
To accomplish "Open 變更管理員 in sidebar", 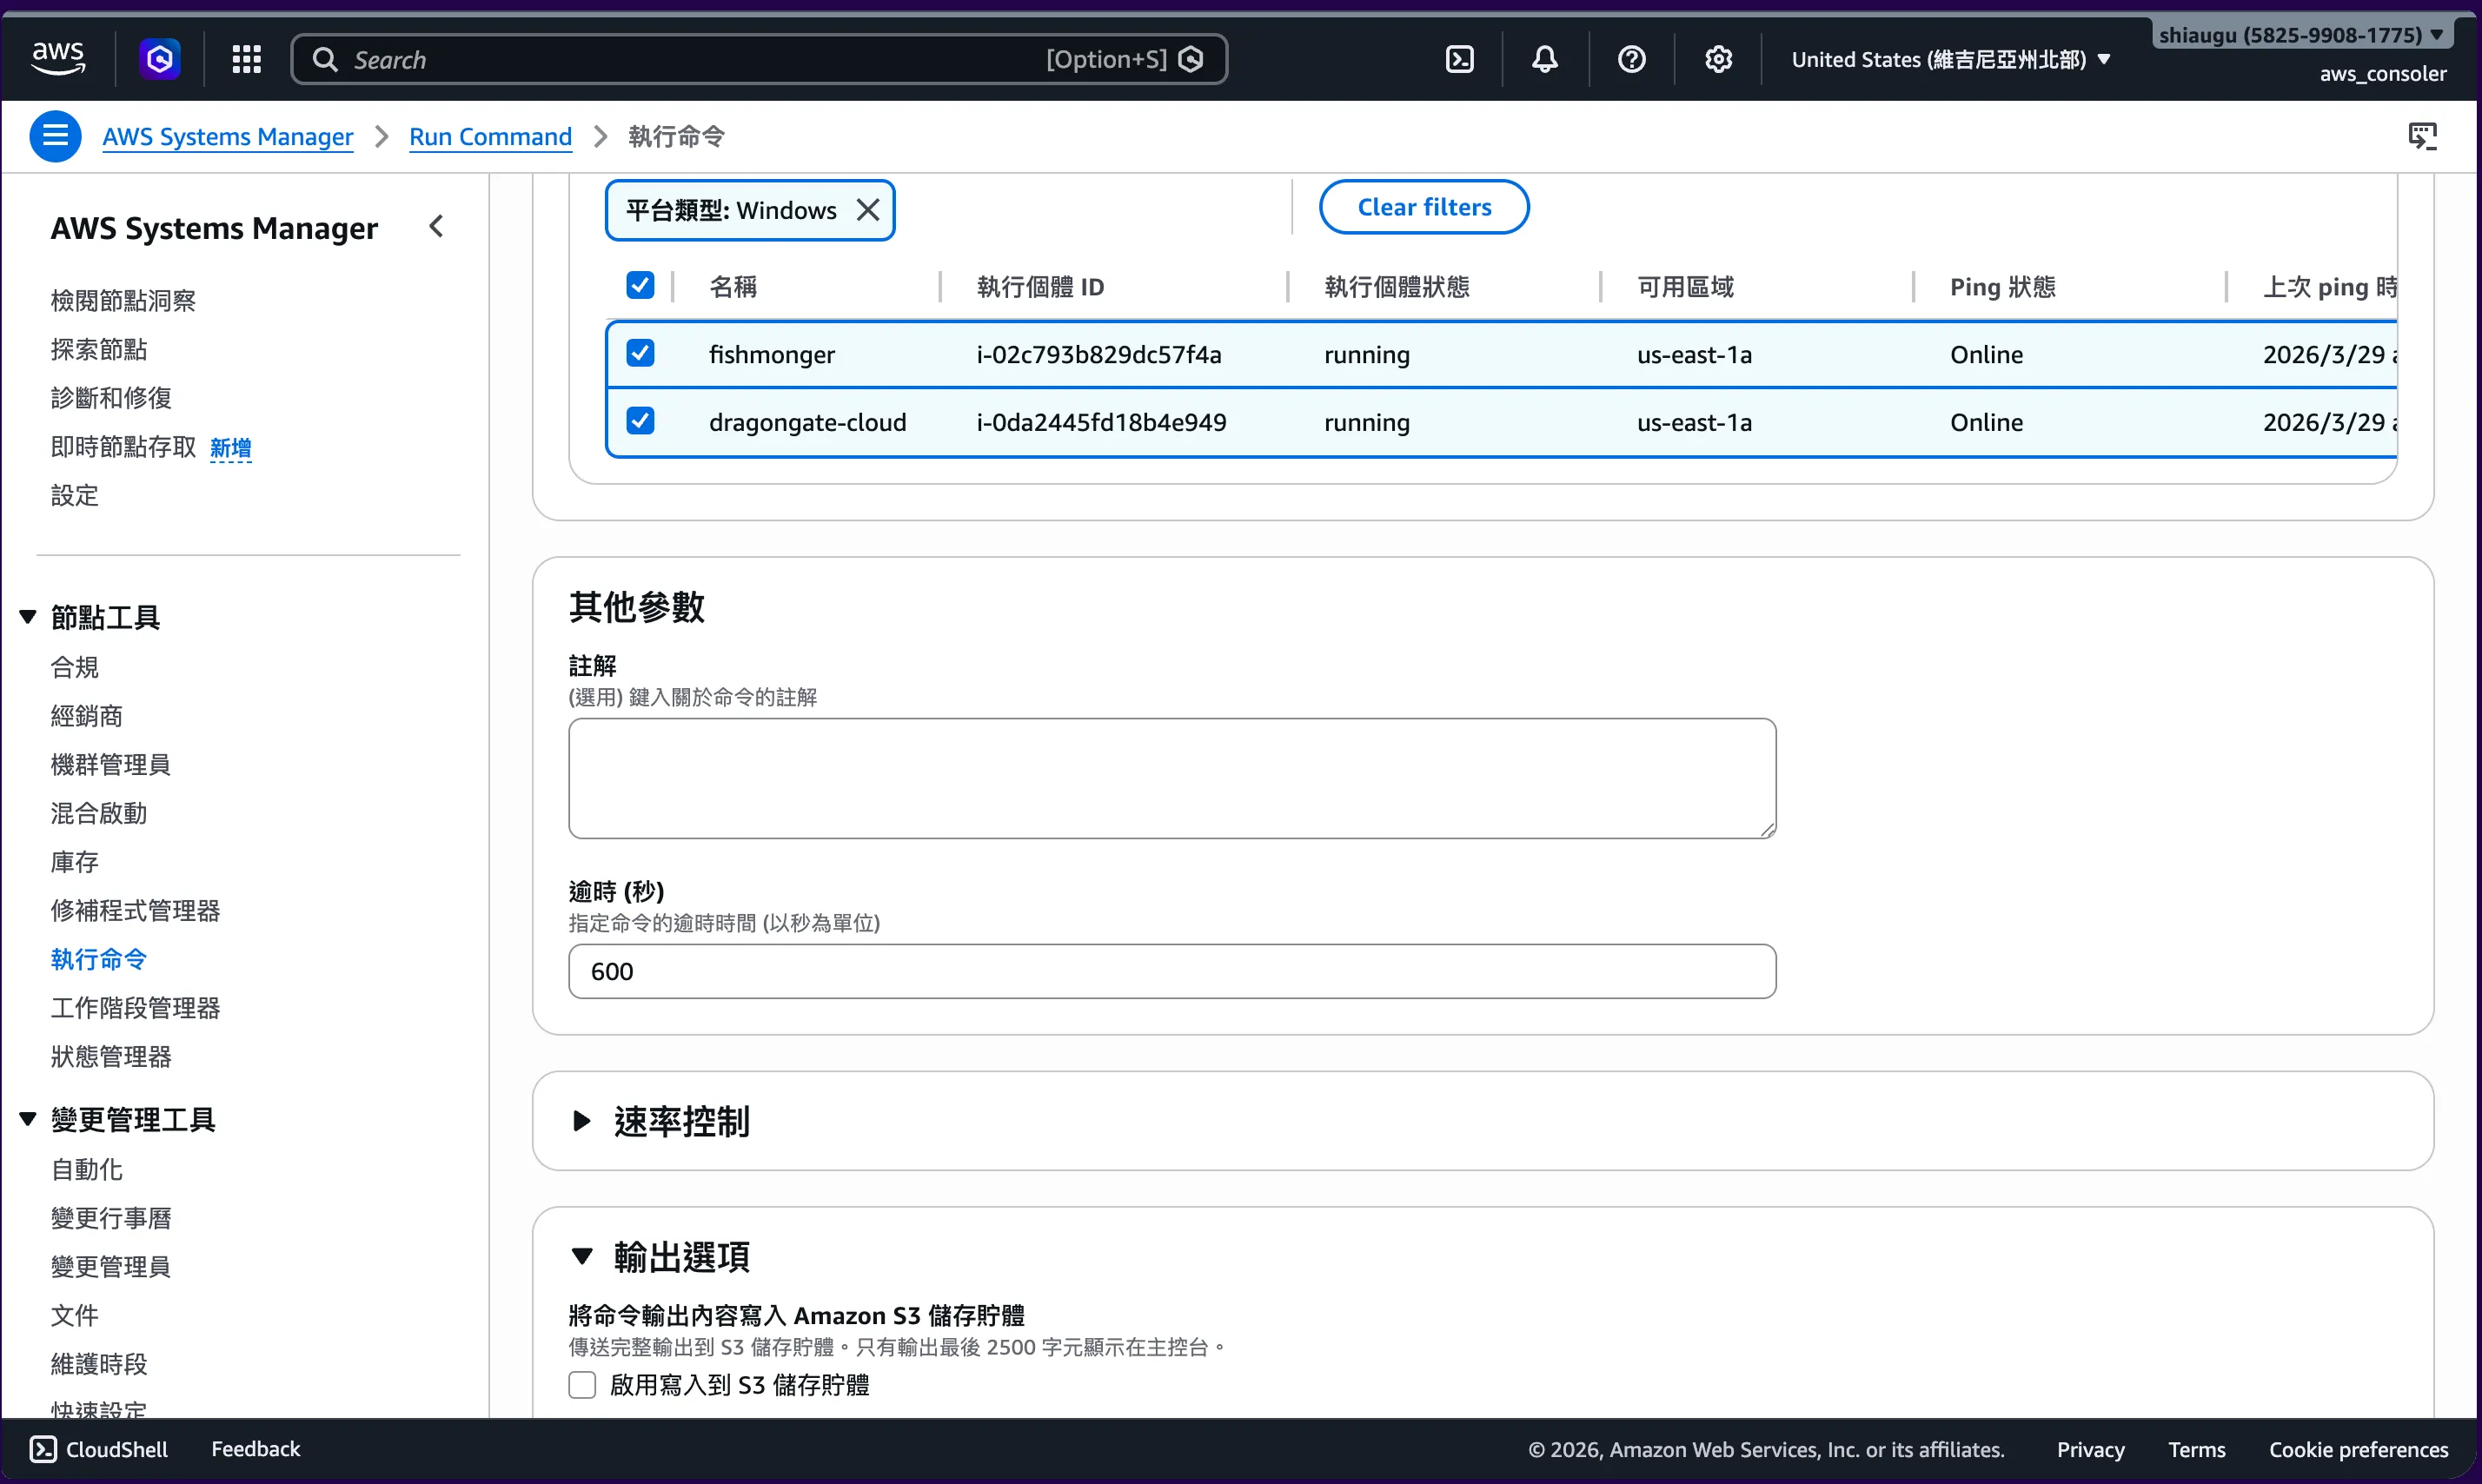I will (111, 1267).
